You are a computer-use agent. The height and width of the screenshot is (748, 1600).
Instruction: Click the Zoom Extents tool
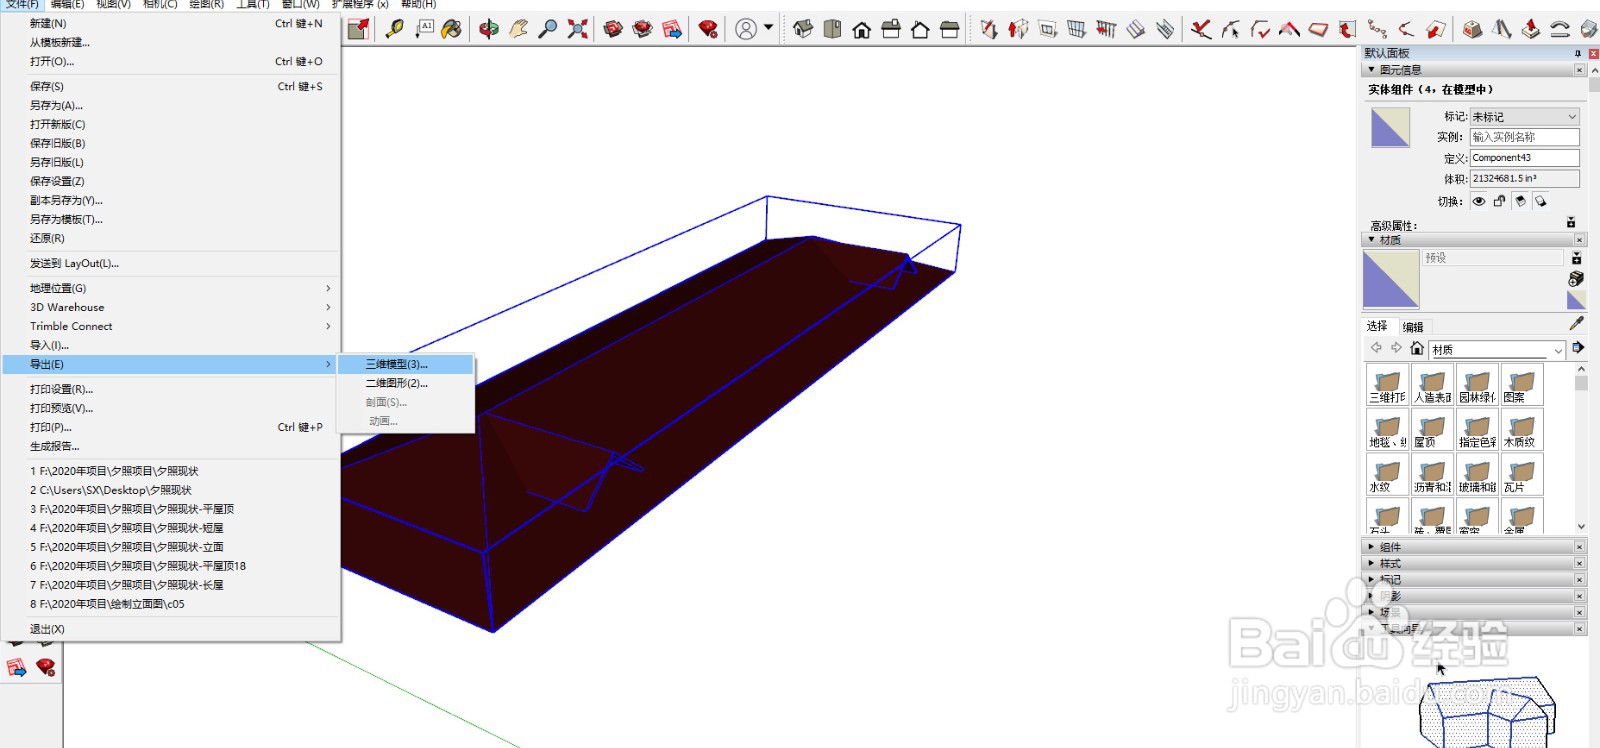pyautogui.click(x=577, y=29)
